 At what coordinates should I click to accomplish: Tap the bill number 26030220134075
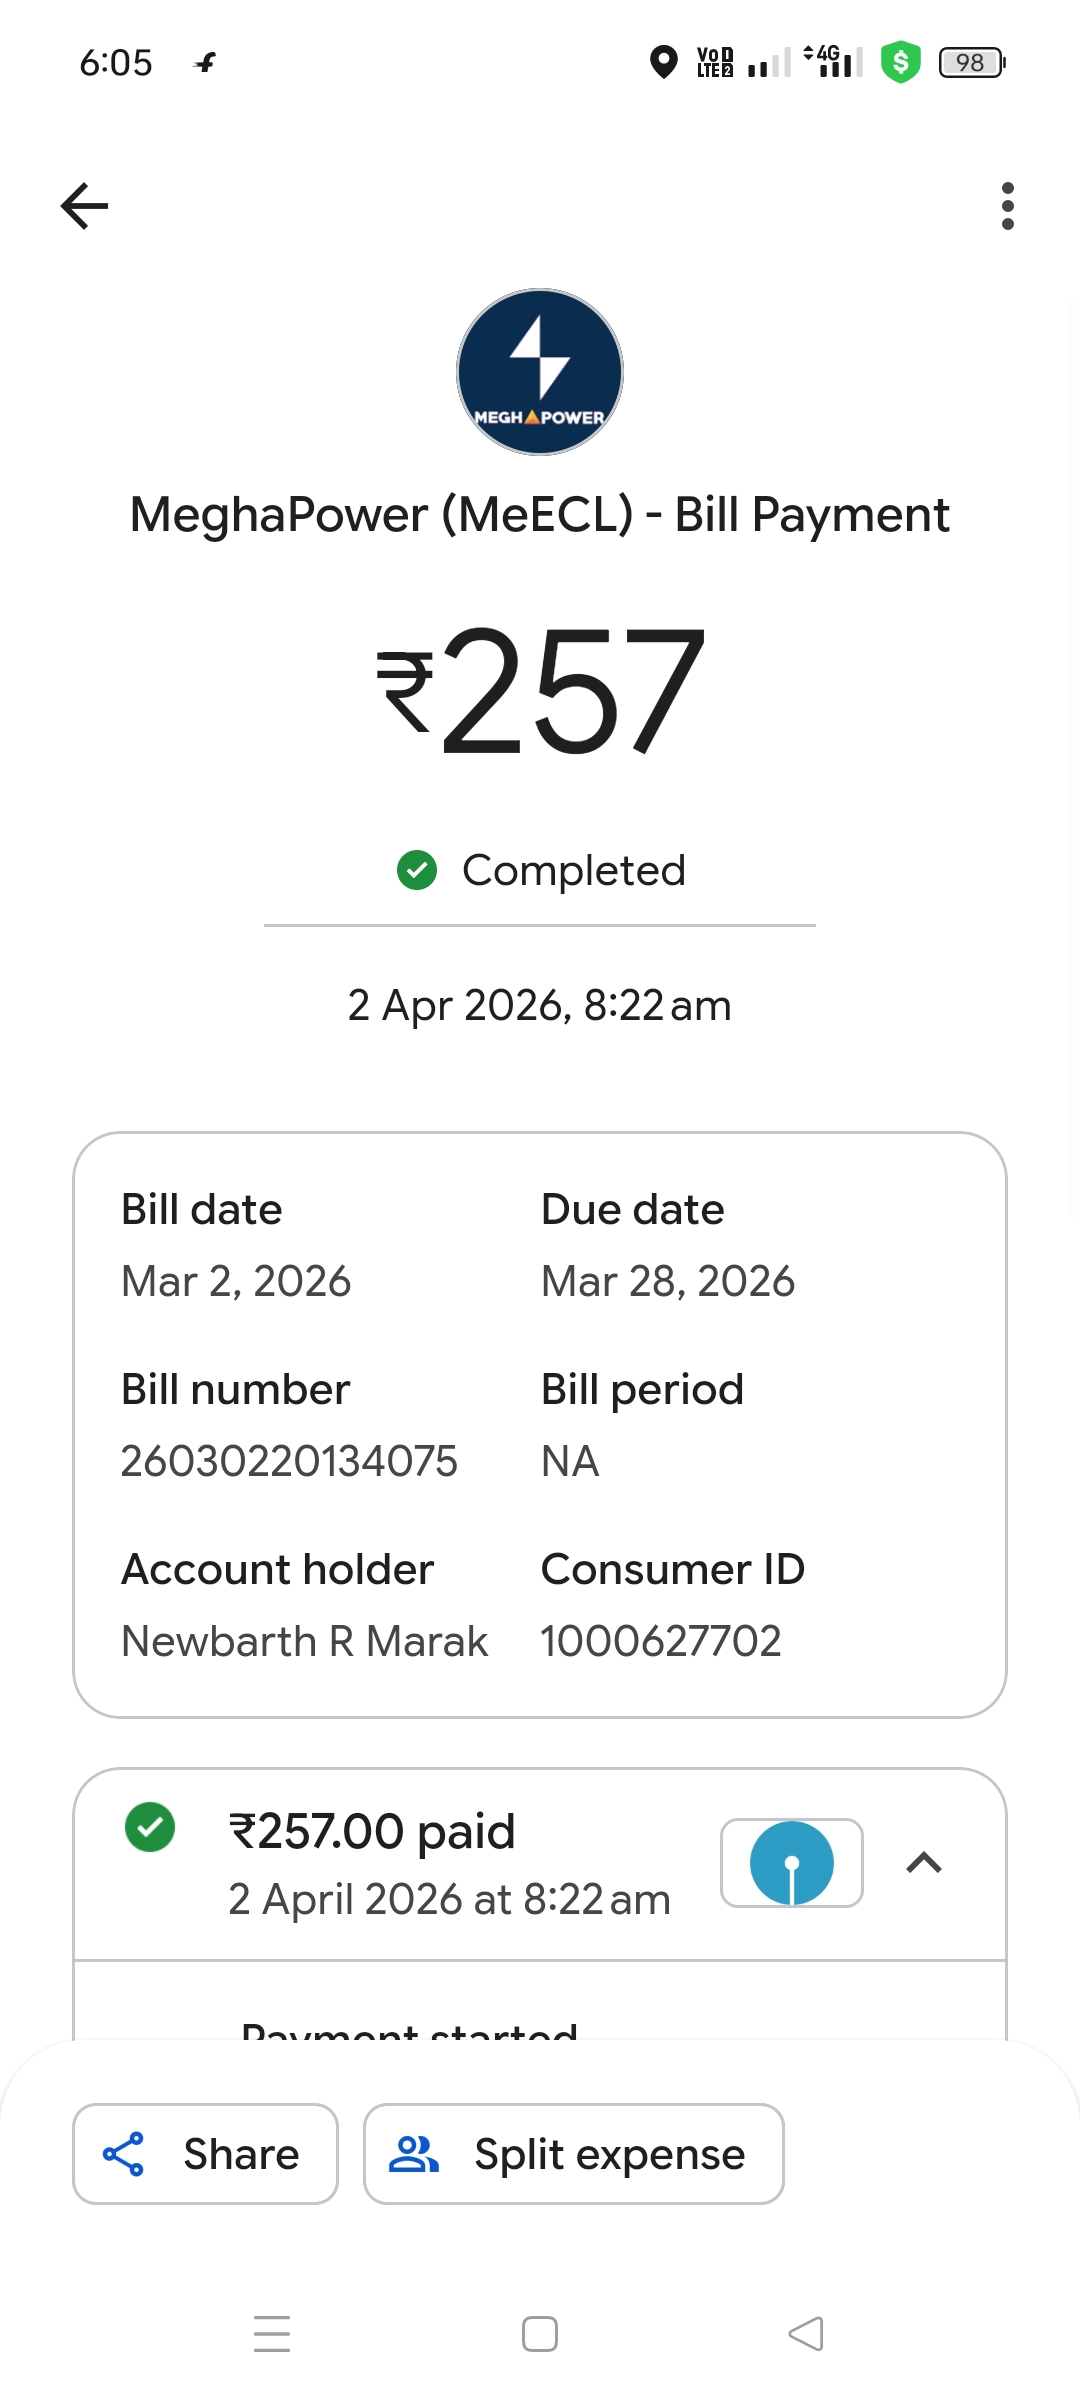[289, 1461]
